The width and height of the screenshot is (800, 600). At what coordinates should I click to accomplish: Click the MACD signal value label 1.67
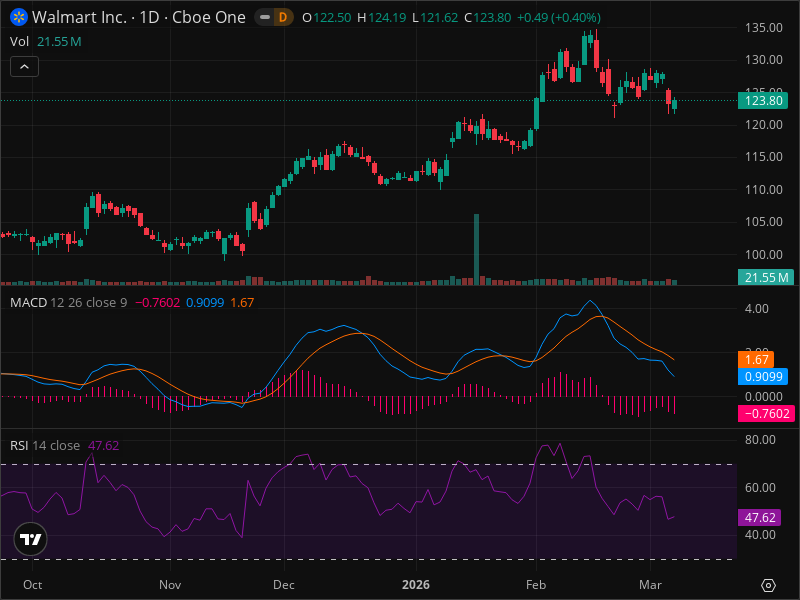coord(756,360)
